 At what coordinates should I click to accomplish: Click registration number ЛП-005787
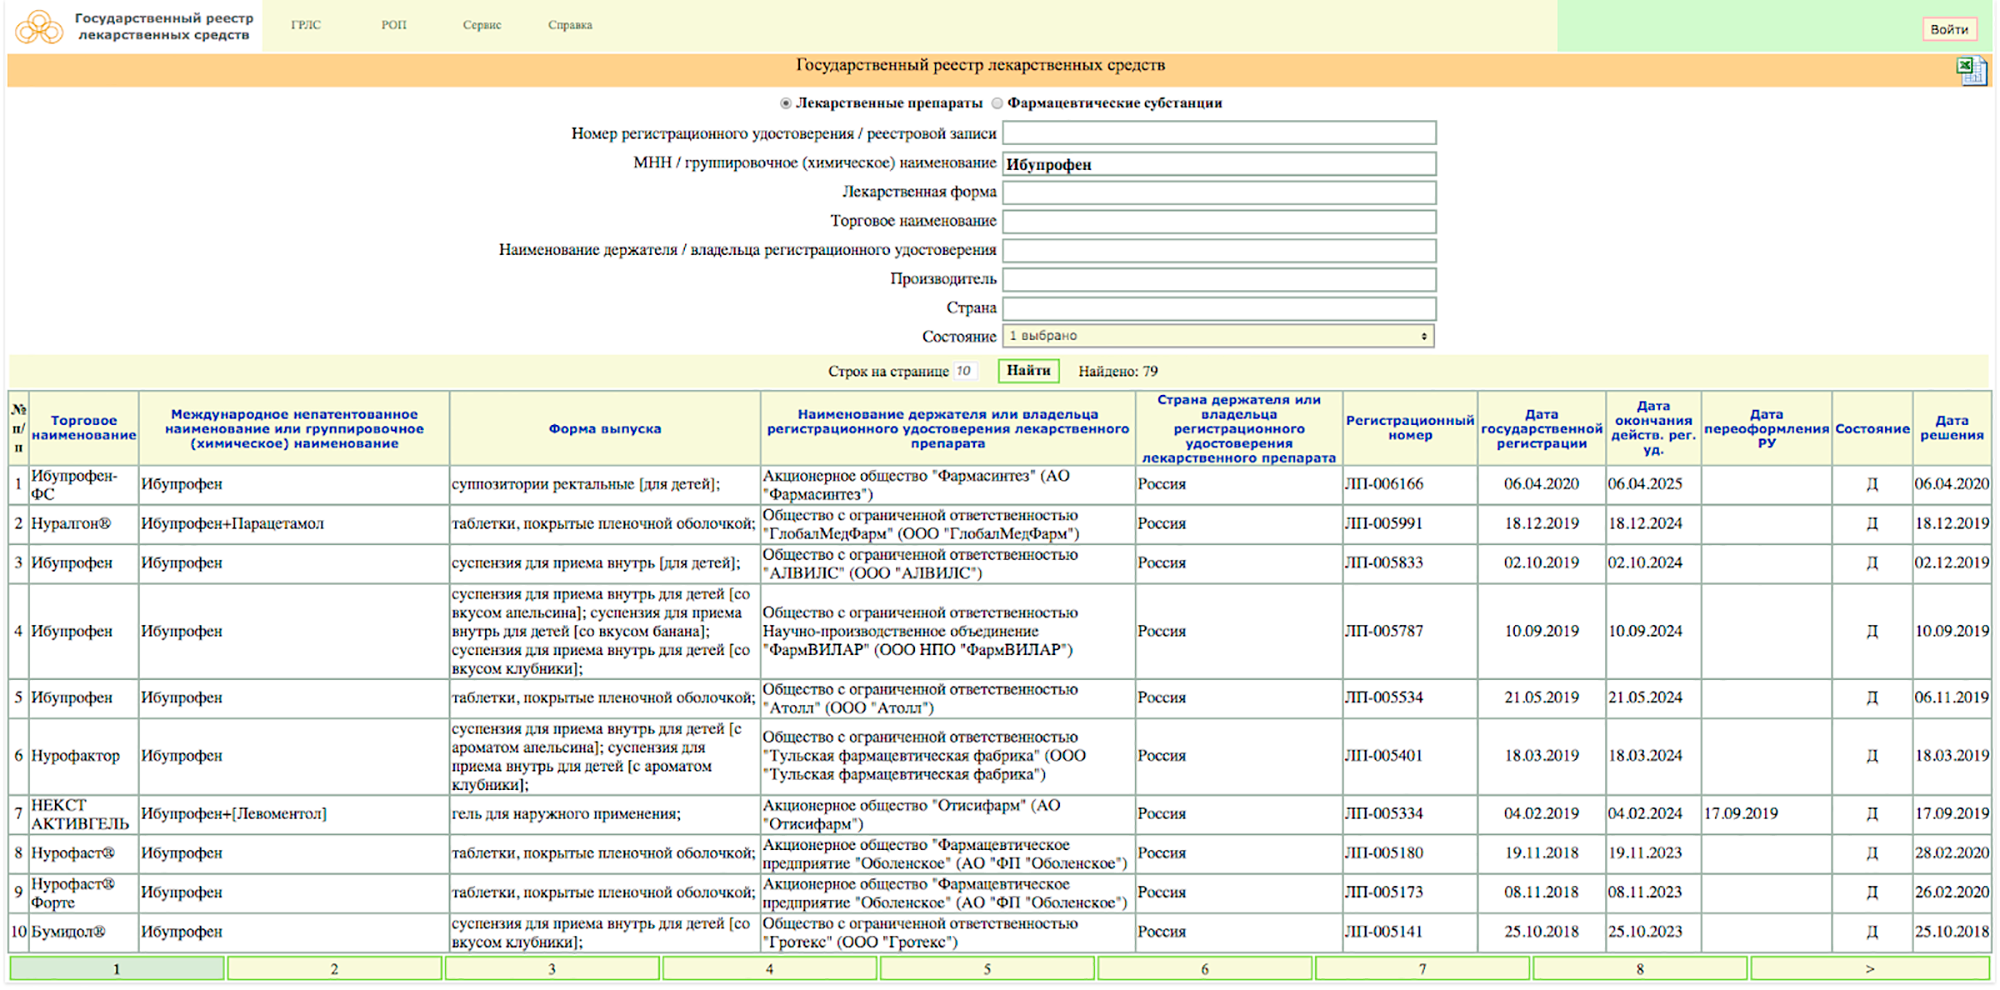click(1384, 631)
